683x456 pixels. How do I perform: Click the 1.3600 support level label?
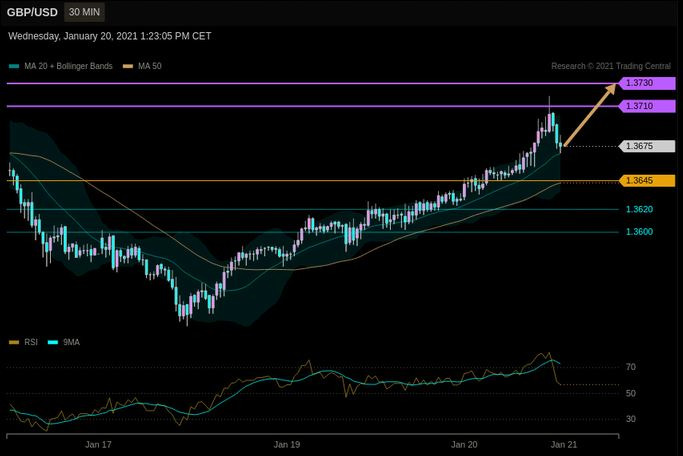pyautogui.click(x=639, y=232)
